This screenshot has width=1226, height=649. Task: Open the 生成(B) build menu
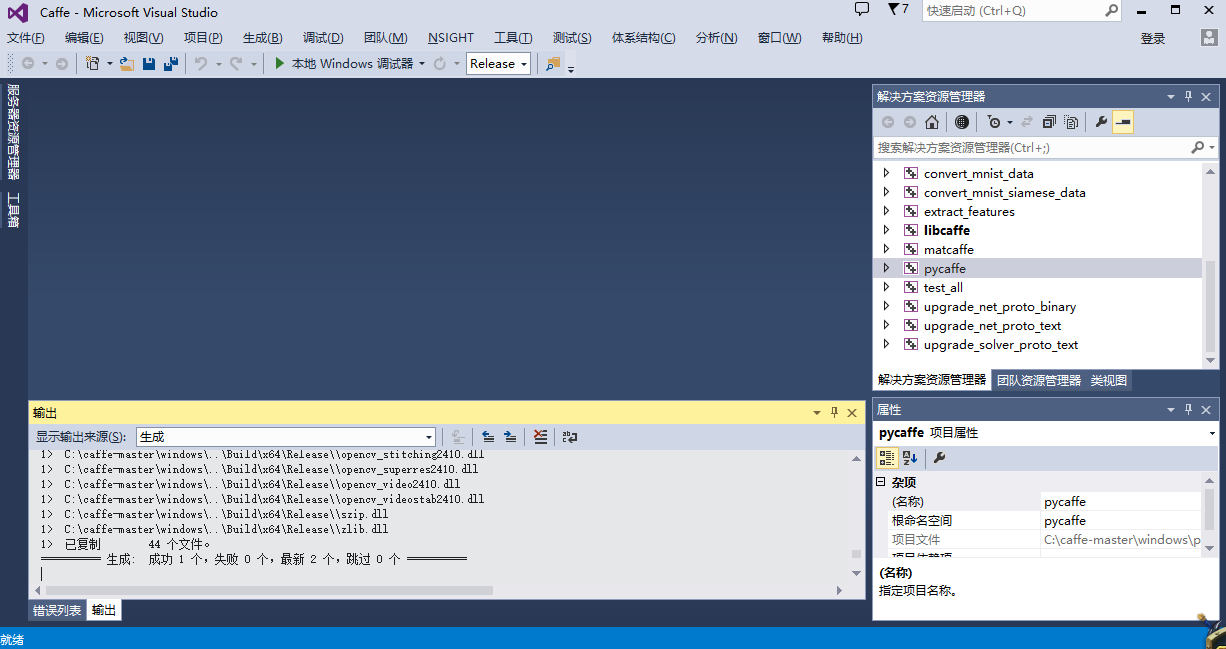pos(262,38)
